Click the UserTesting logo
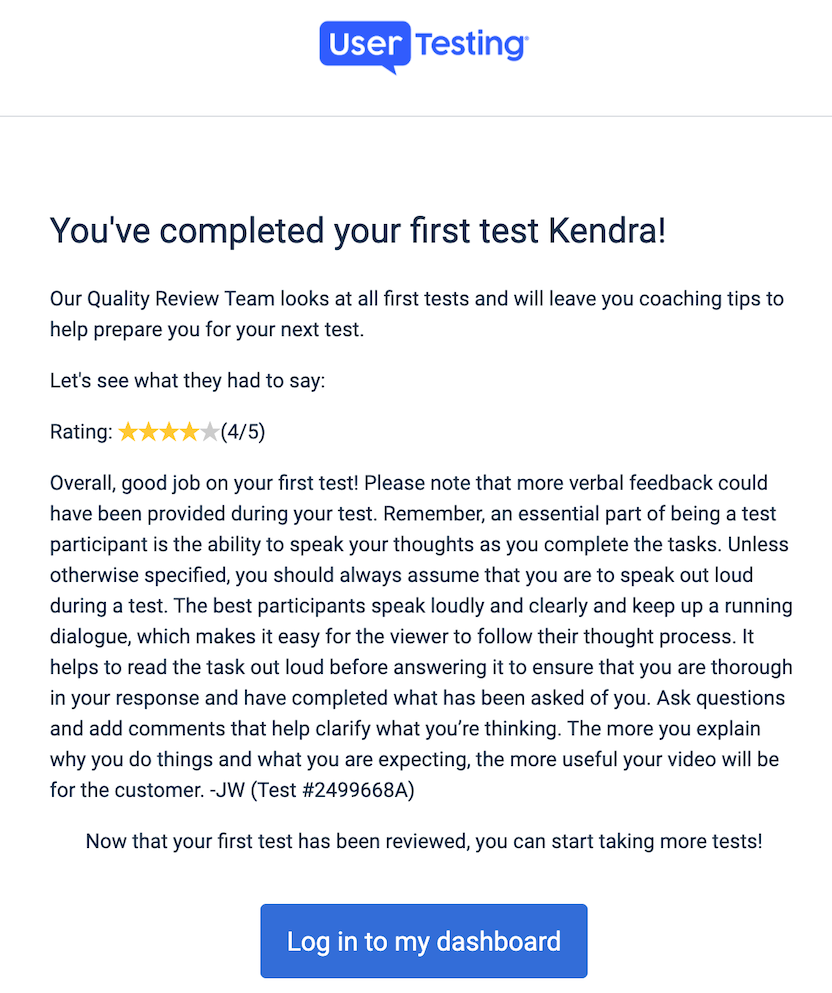The height and width of the screenshot is (993, 832). point(424,47)
